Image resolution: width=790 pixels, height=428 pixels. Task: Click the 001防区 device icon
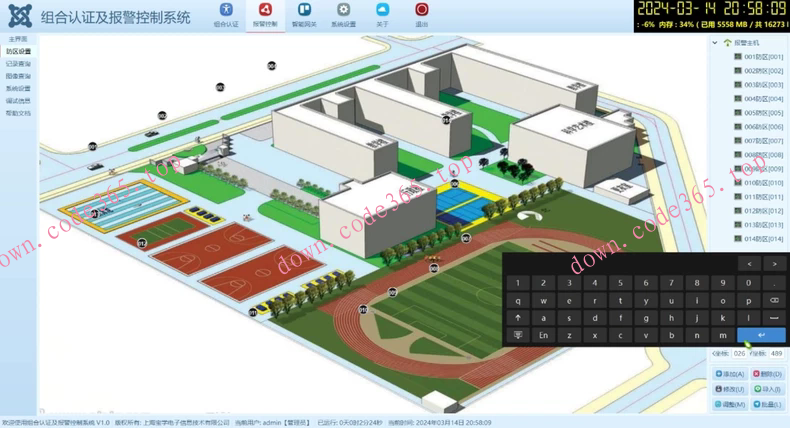pos(738,57)
